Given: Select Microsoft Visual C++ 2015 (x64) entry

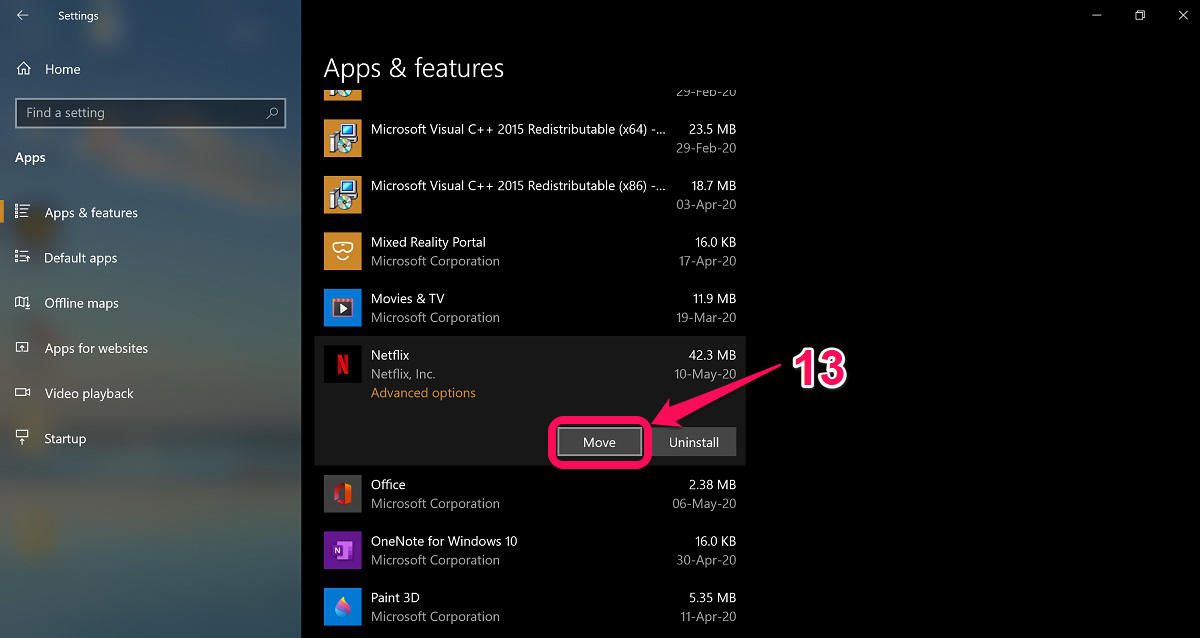Looking at the screenshot, I should coord(518,129).
